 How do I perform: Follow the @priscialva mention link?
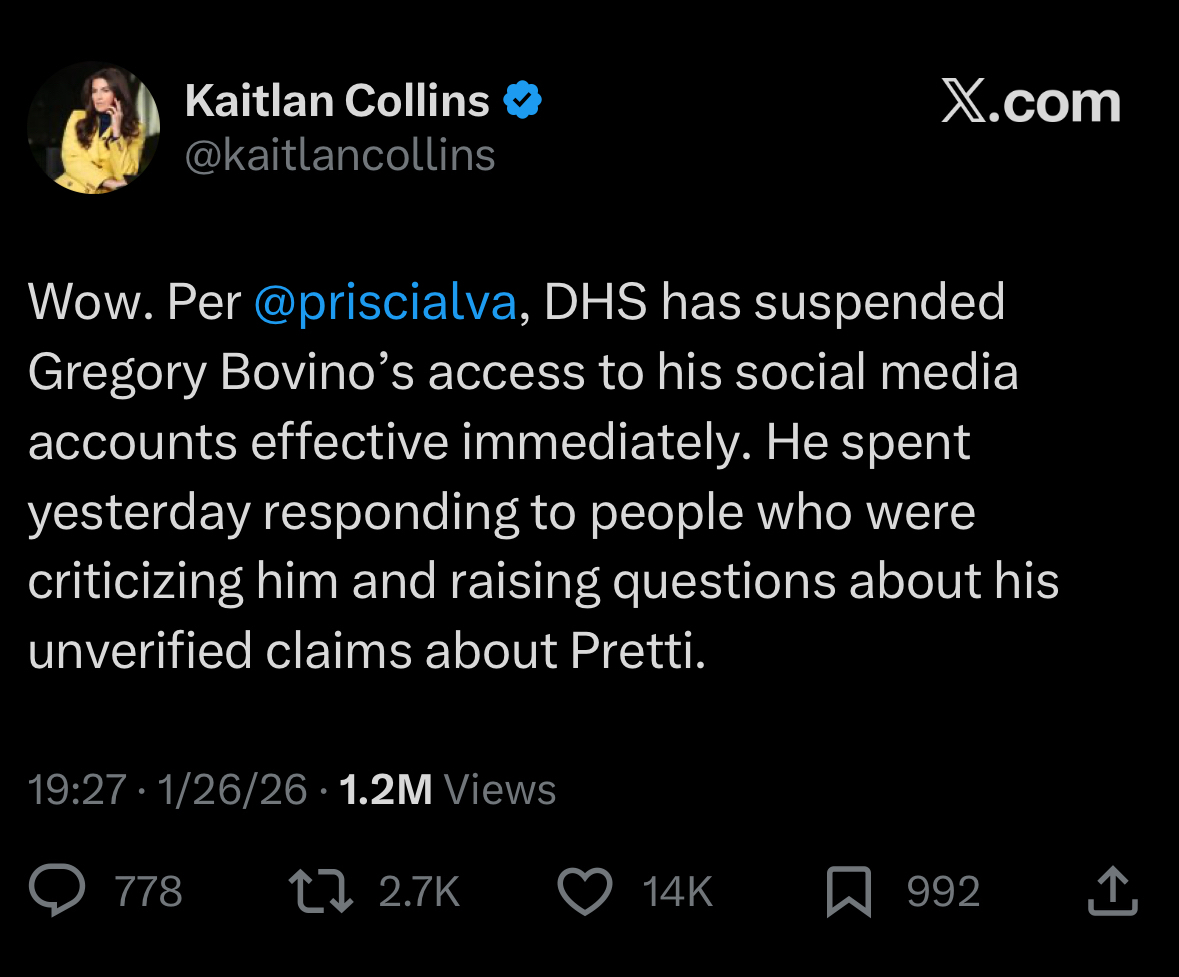tap(385, 303)
